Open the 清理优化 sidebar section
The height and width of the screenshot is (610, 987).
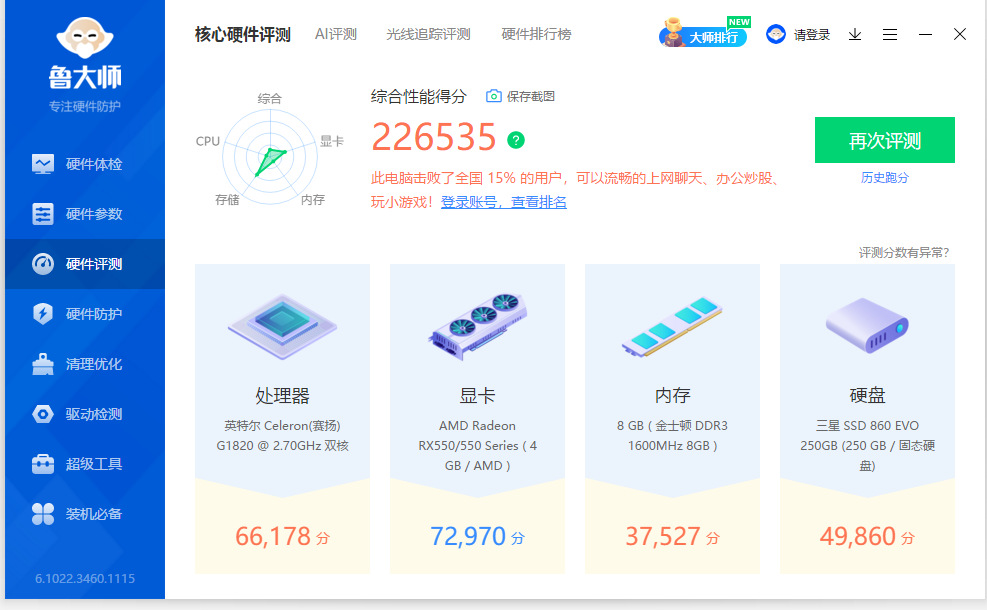[x=85, y=364]
